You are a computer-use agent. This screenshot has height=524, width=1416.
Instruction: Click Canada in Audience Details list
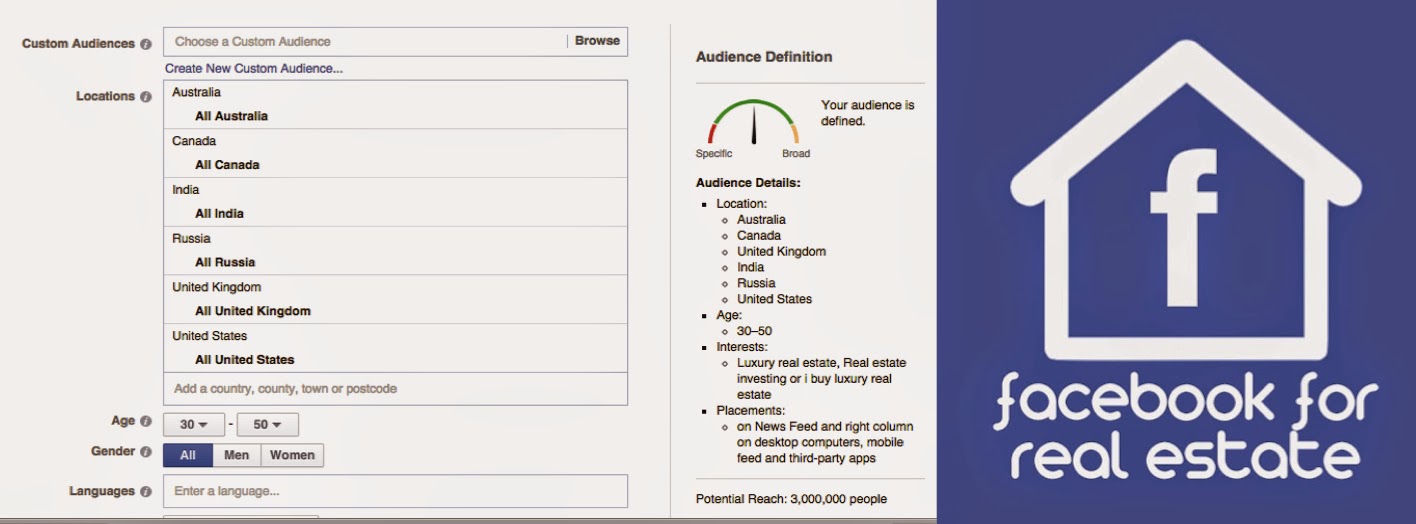click(759, 236)
